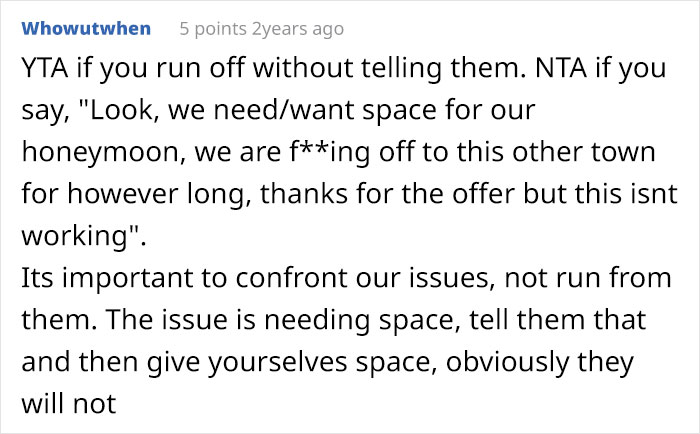Click the "2years ago" comment timestamp
The height and width of the screenshot is (434, 700).
tap(298, 29)
